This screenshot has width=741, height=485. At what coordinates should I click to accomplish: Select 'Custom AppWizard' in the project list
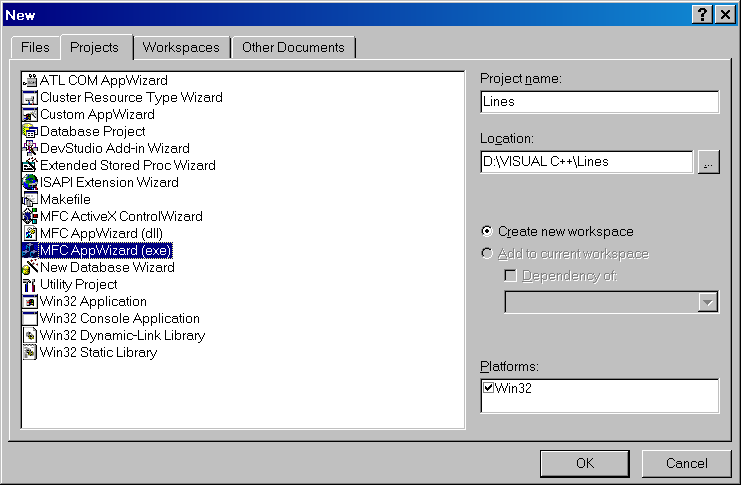click(97, 114)
